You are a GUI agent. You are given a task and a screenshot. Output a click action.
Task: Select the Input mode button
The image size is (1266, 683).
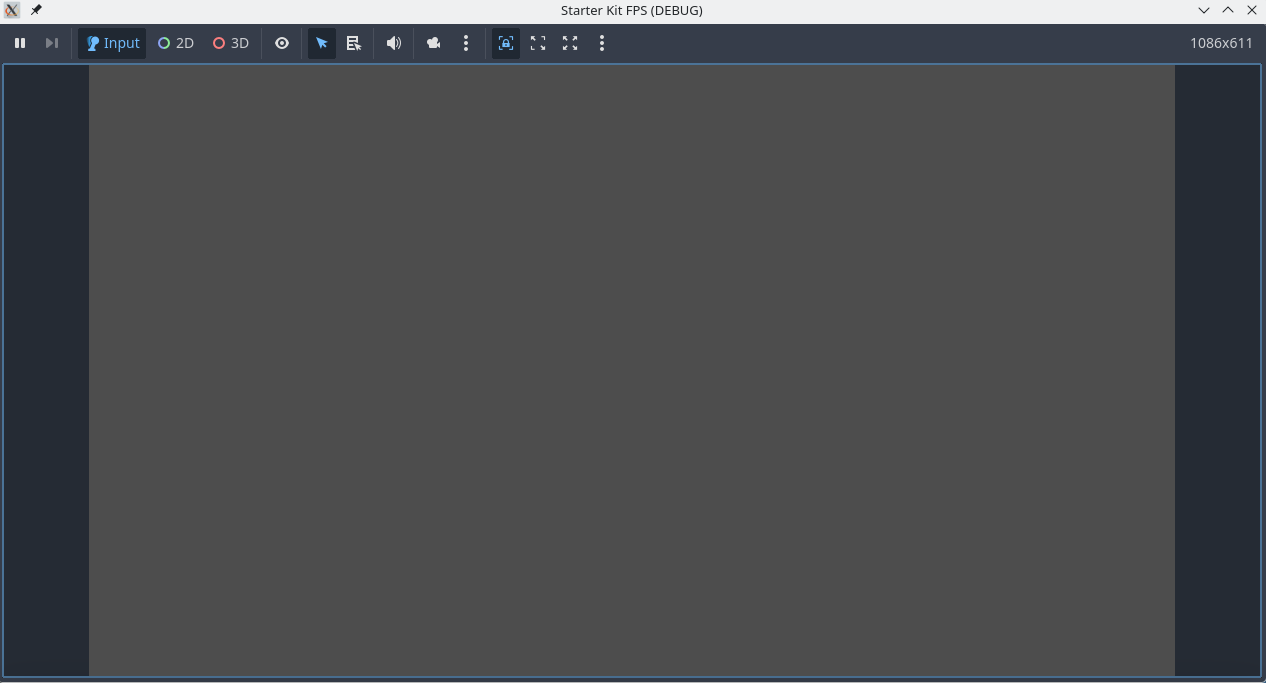(112, 43)
